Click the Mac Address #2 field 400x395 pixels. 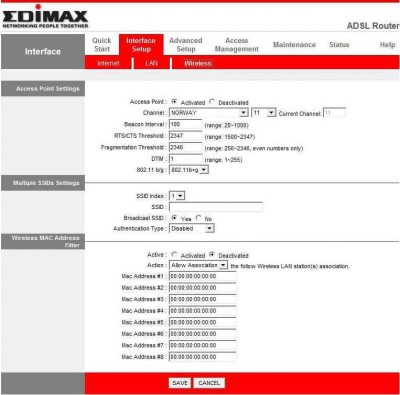[x=203, y=288]
